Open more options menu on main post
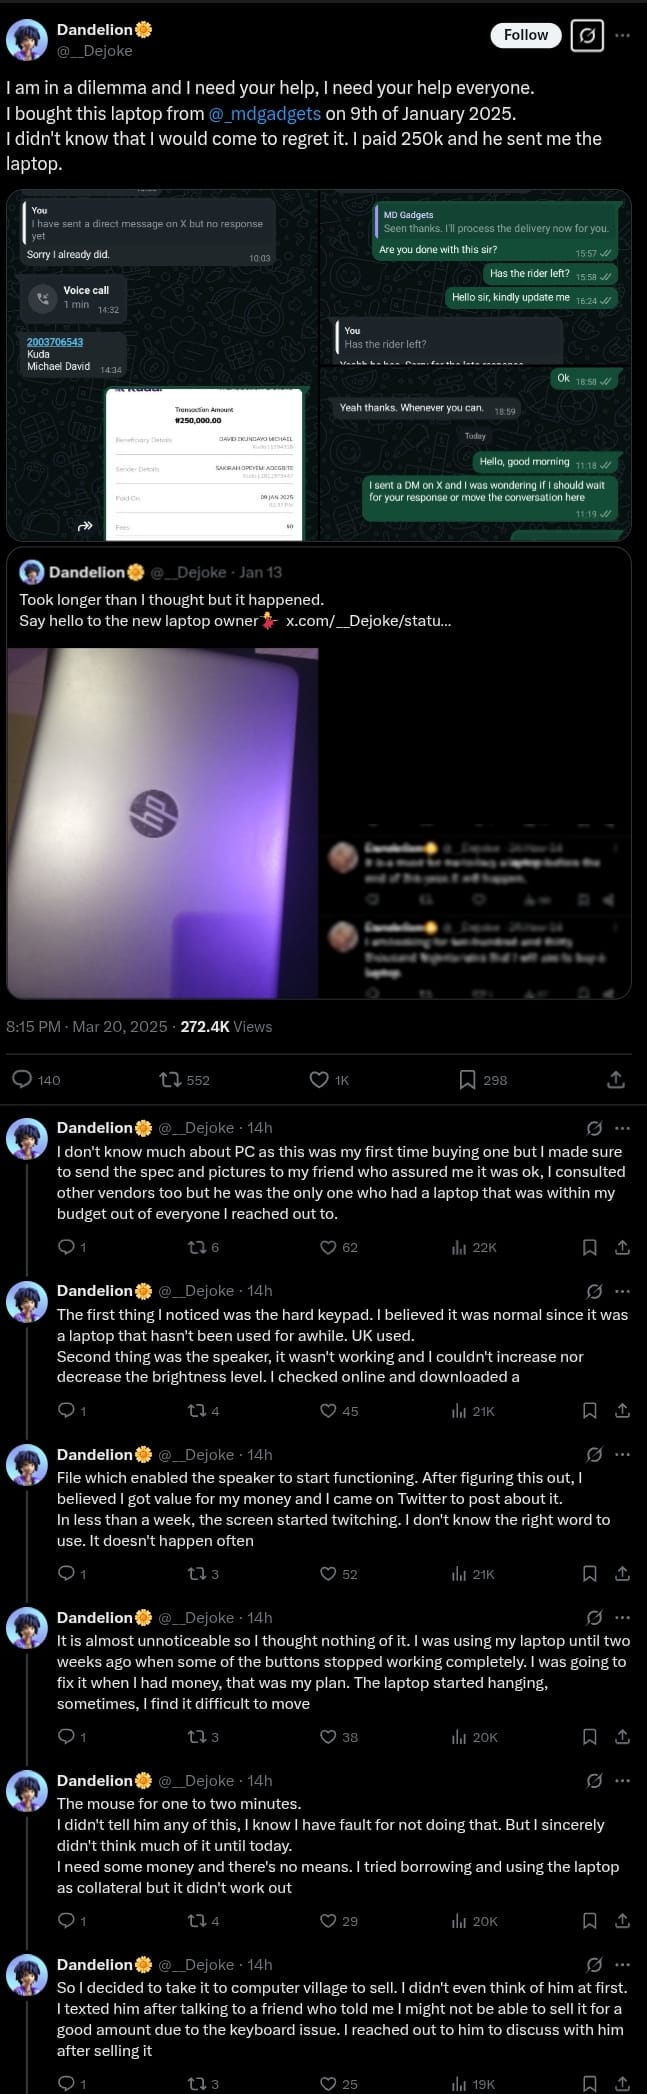The width and height of the screenshot is (647, 2094). [623, 35]
